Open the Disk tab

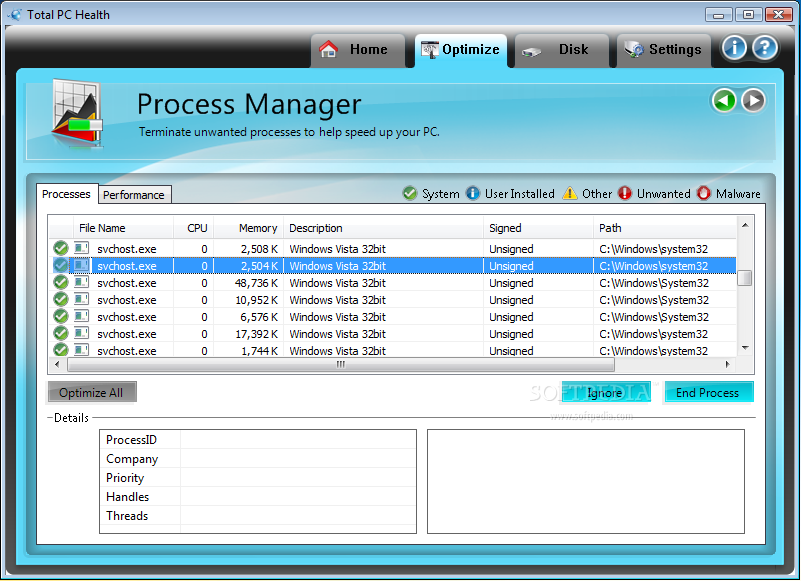[x=561, y=50]
